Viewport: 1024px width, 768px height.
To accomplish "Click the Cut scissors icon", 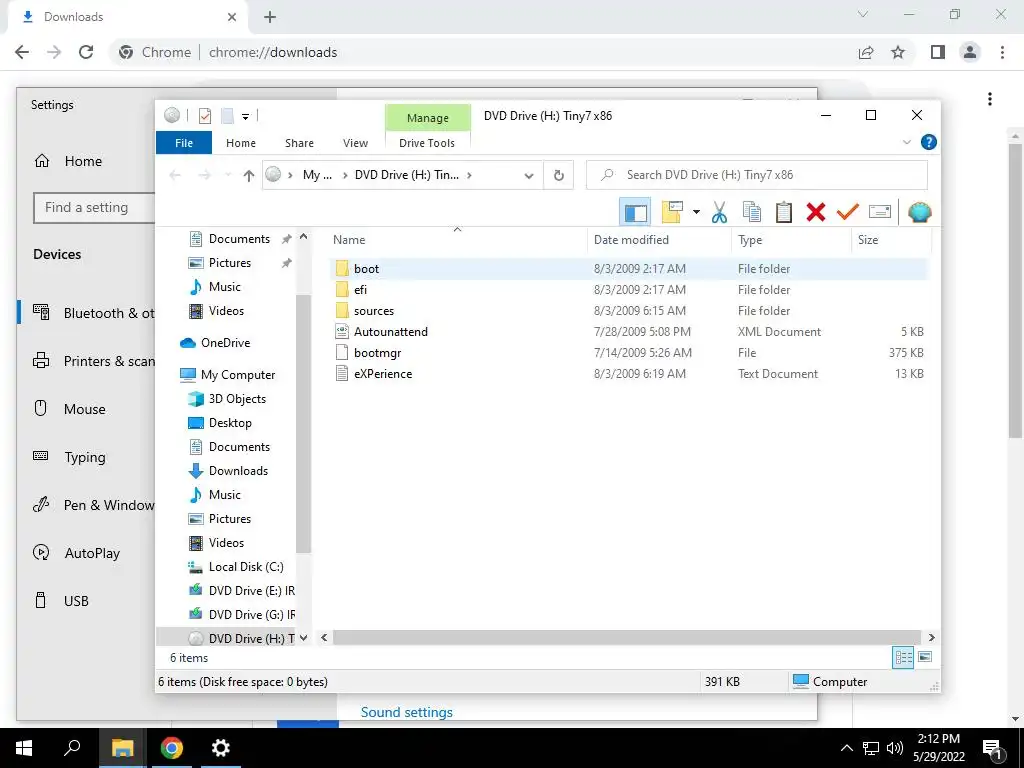I will tap(719, 212).
